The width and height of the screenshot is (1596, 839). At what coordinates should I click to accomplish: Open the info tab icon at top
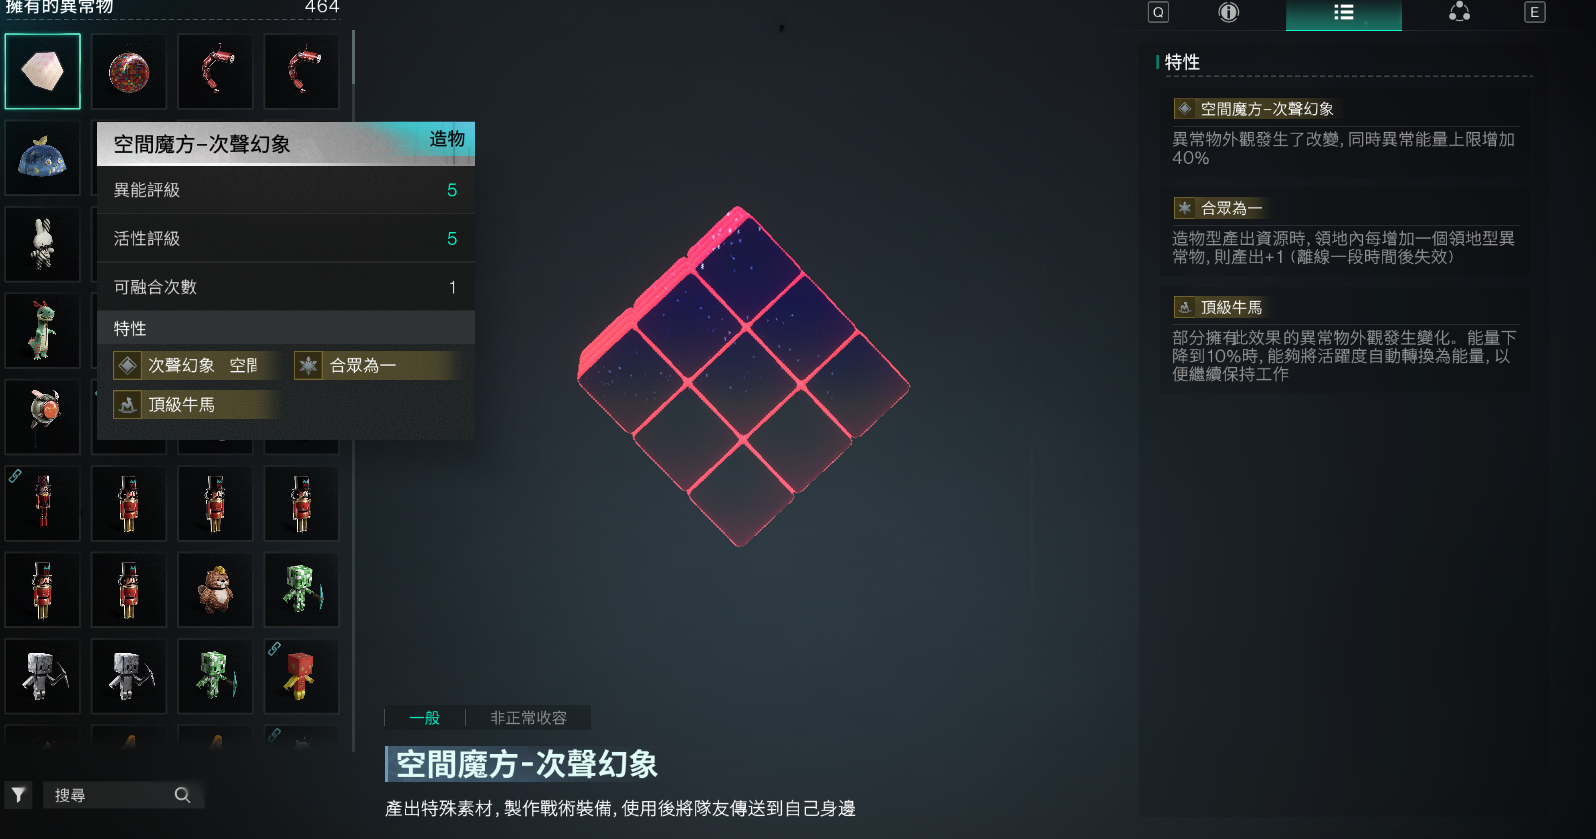click(x=1228, y=13)
